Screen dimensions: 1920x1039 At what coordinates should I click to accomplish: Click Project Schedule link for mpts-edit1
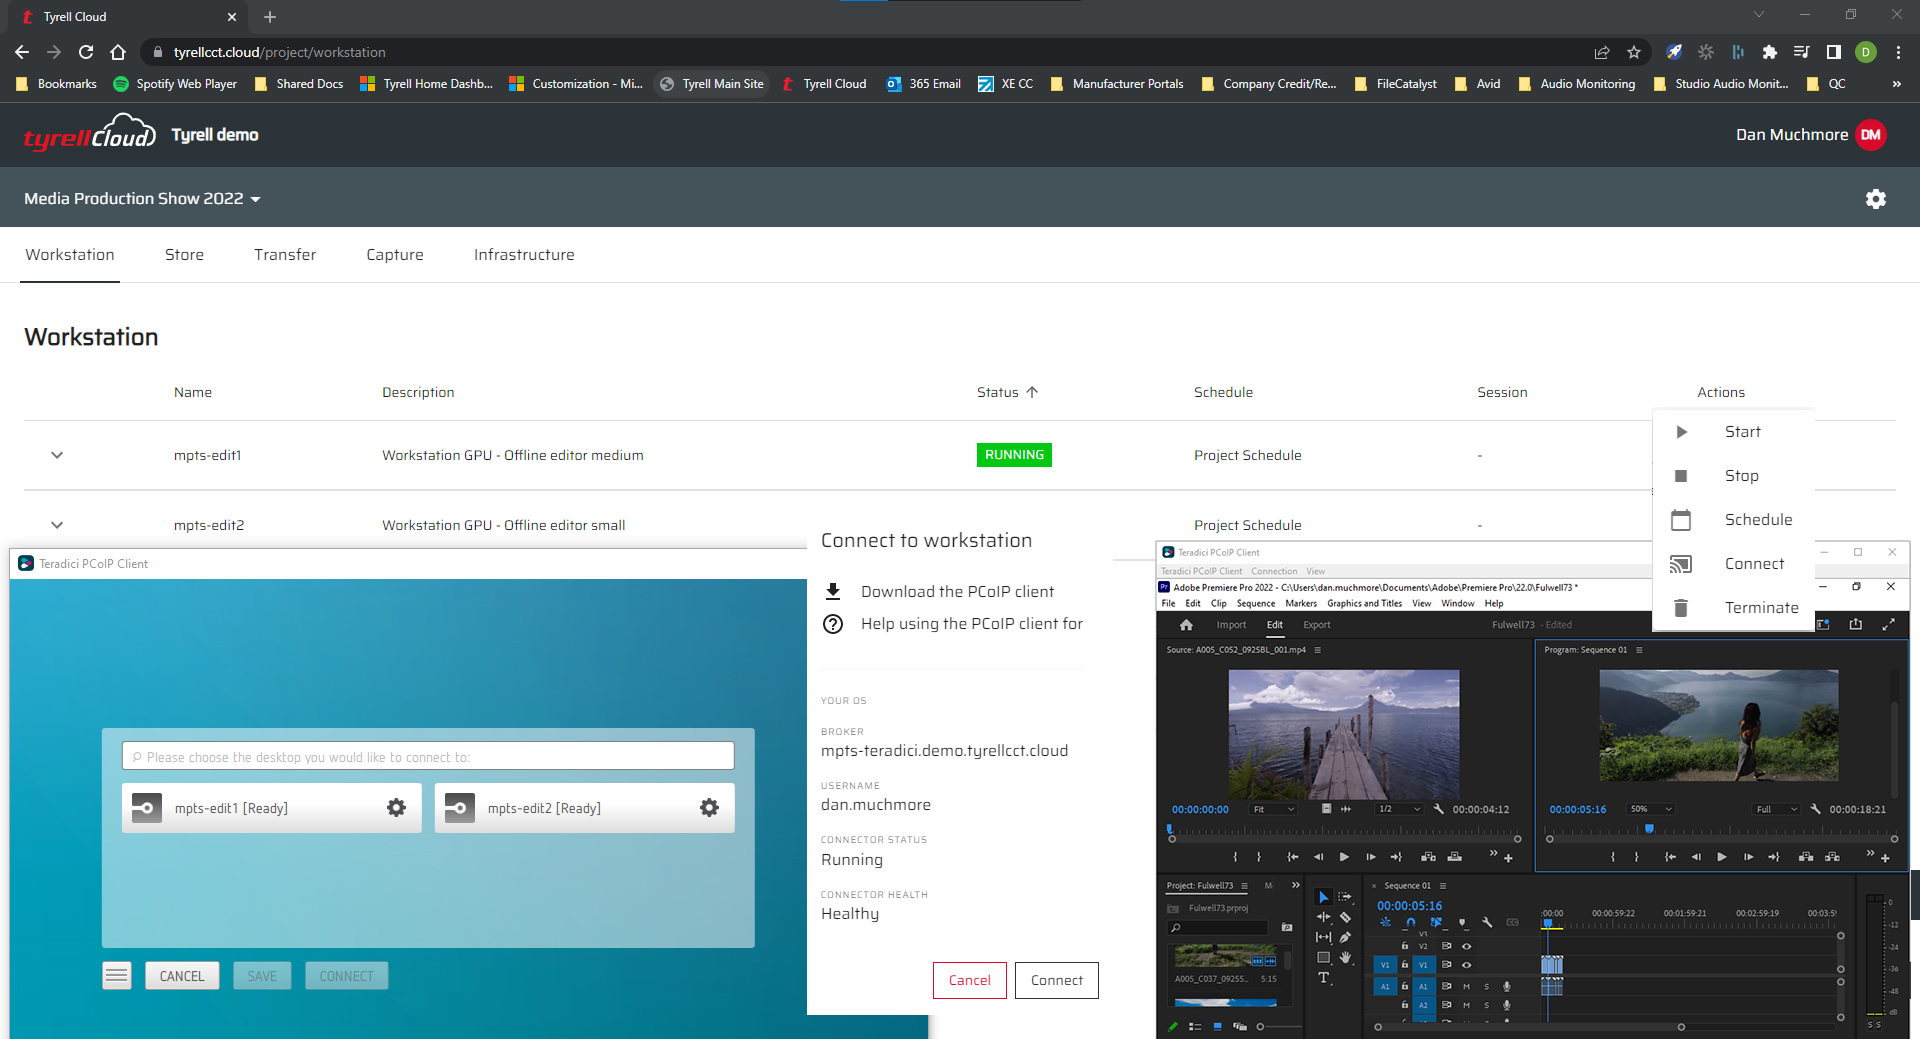[1247, 455]
